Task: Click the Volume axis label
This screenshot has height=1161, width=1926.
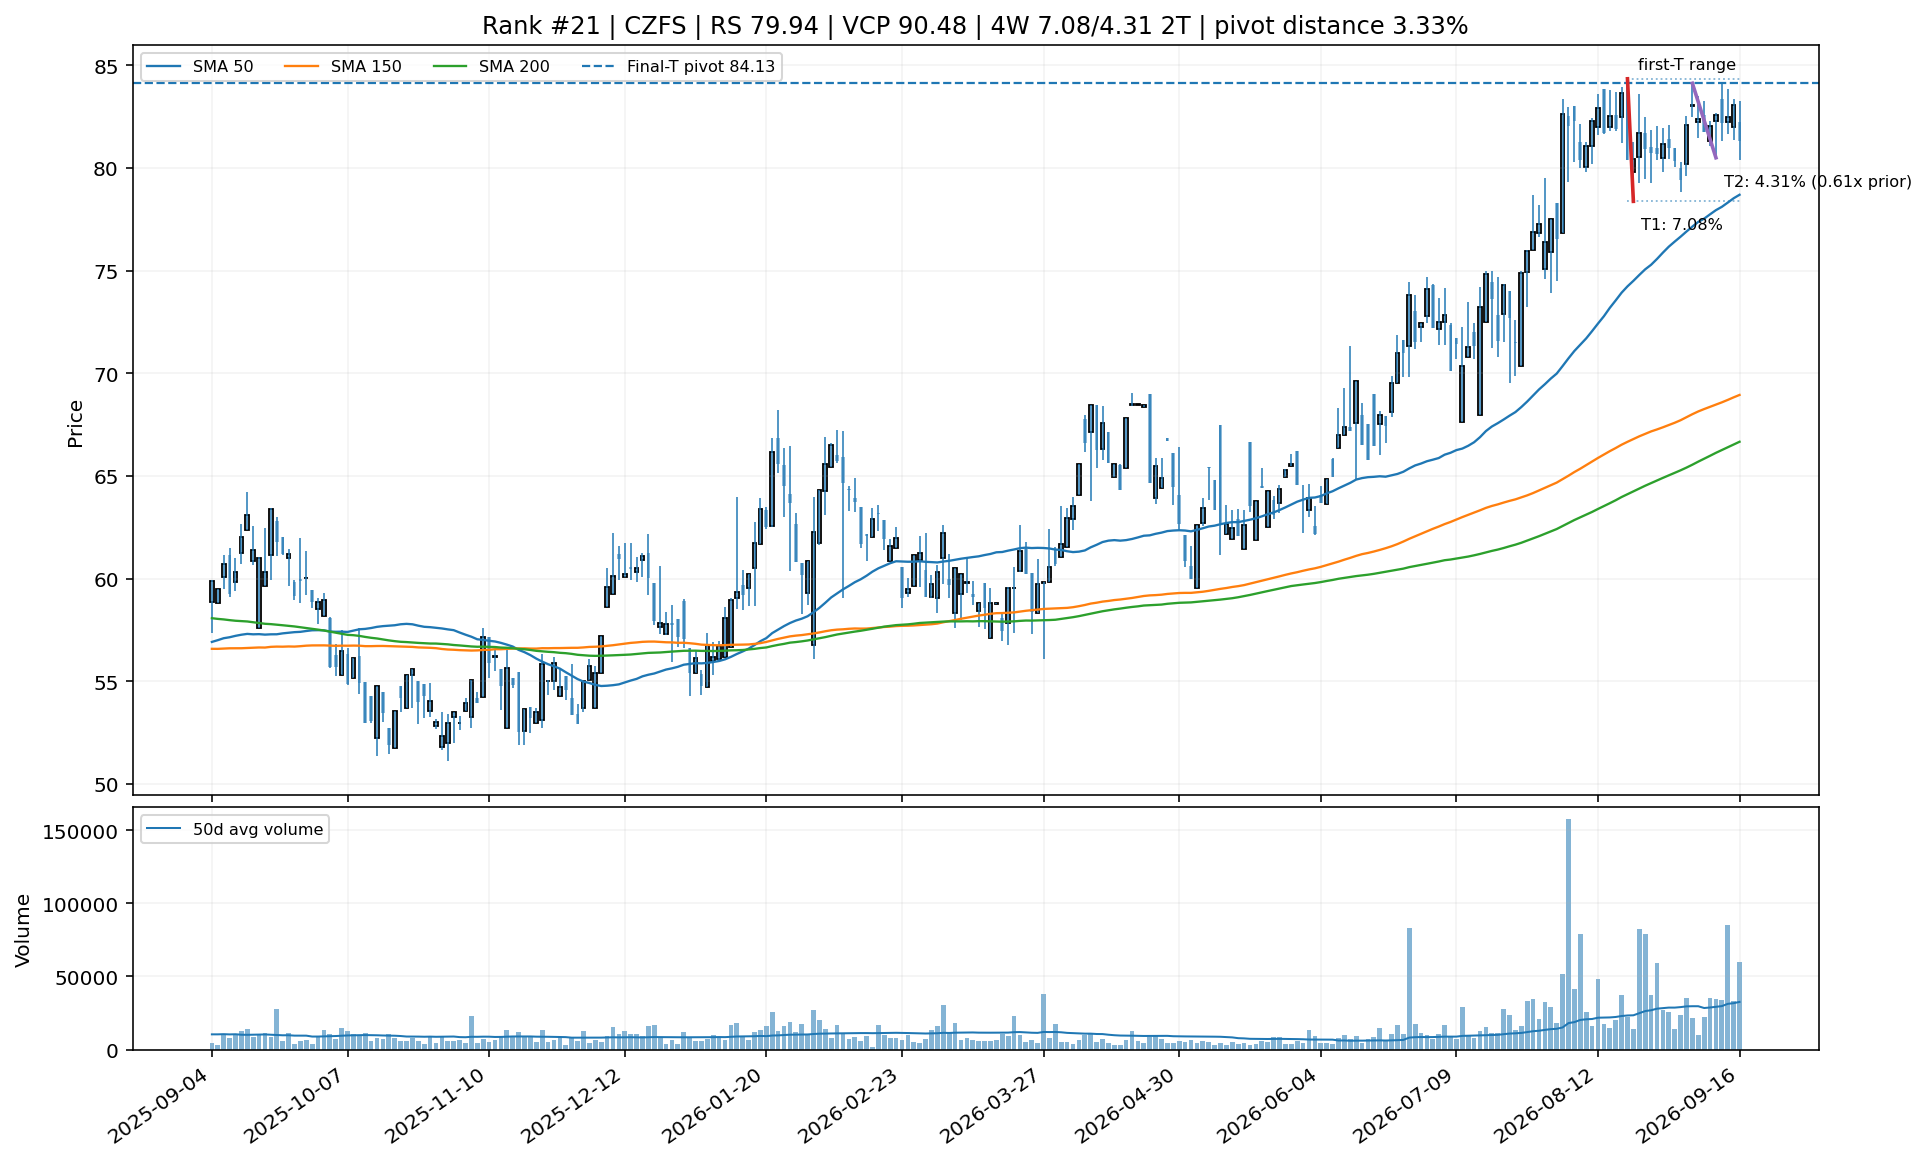Action: pos(23,930)
